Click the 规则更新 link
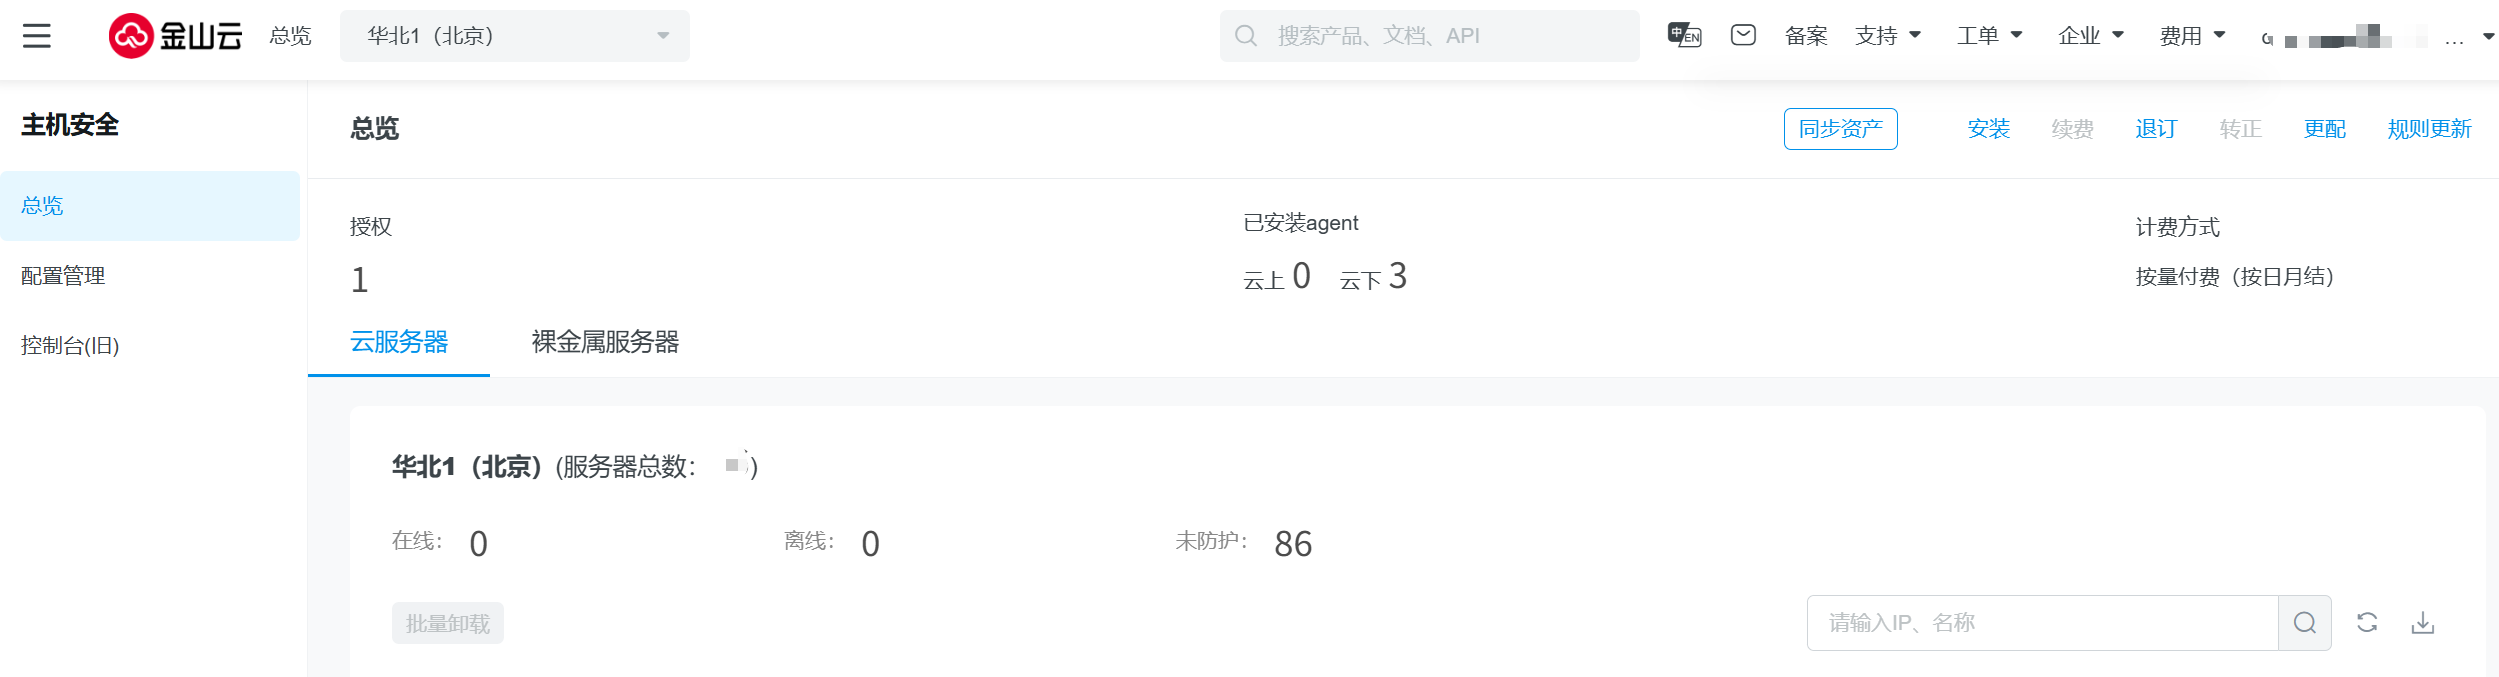 (2429, 129)
